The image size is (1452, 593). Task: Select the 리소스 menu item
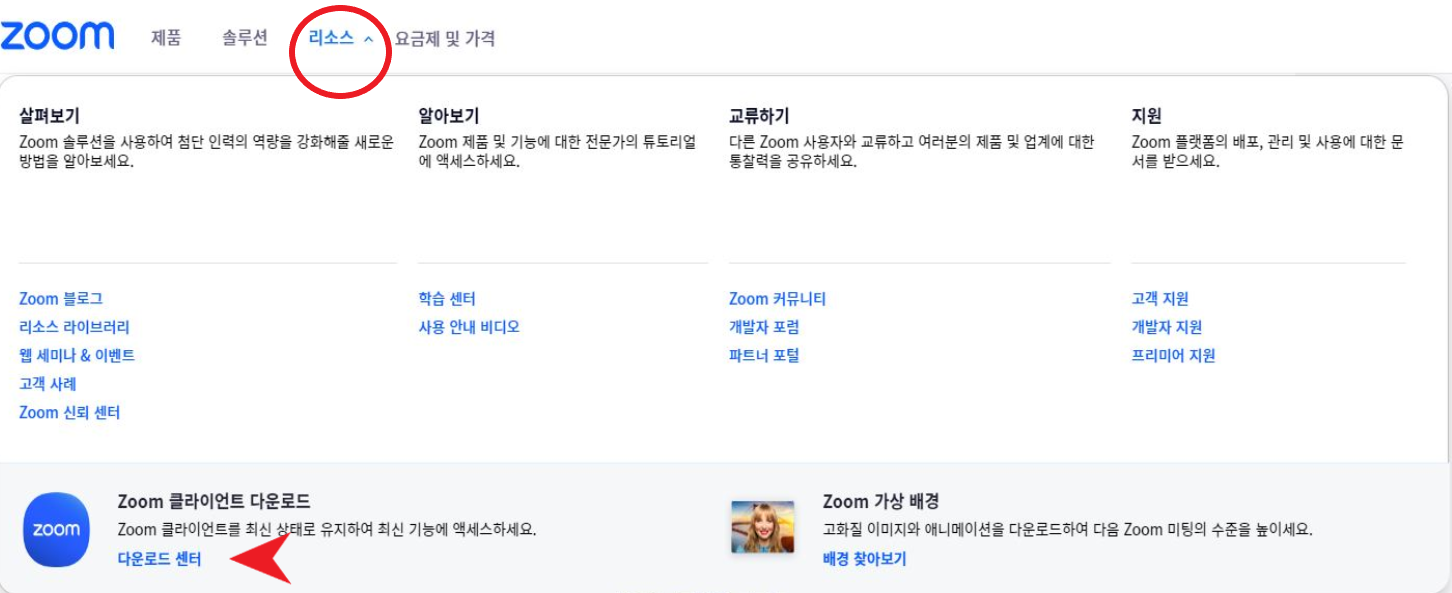click(331, 39)
